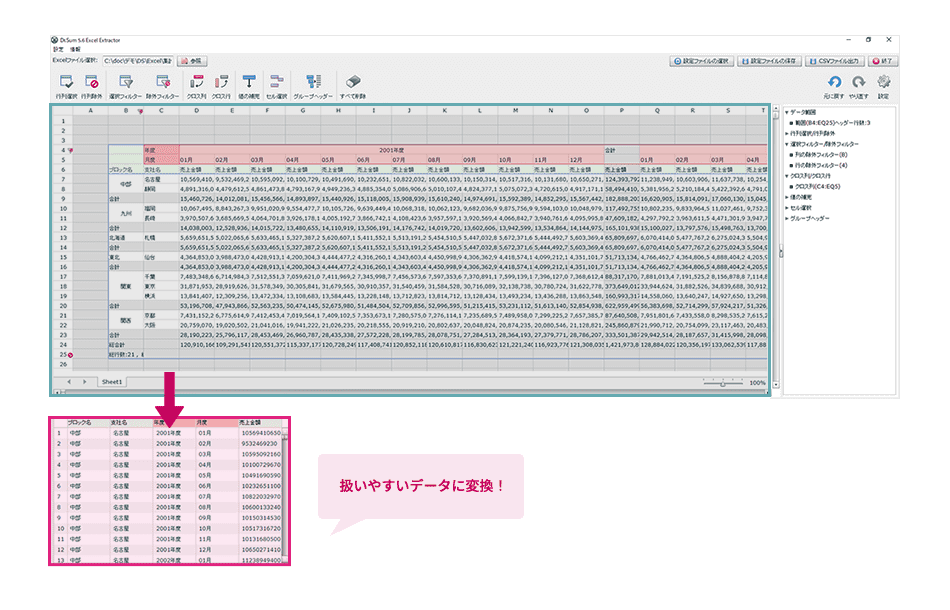The width and height of the screenshot is (950, 610).
Task: Click the 元に戻す undo icon
Action: [835, 82]
